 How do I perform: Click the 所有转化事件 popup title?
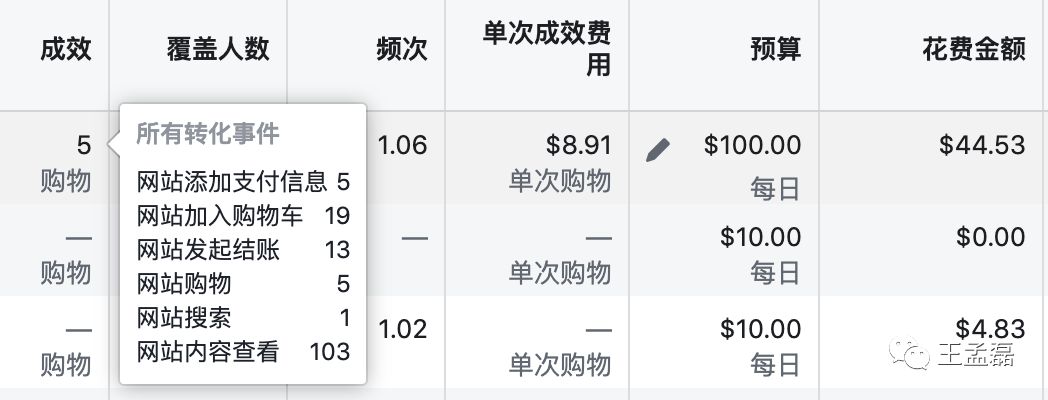(x=208, y=134)
